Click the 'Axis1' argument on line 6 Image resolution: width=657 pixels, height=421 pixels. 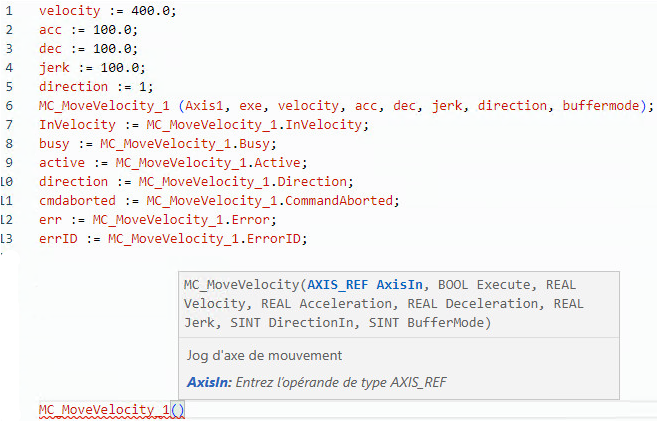204,106
